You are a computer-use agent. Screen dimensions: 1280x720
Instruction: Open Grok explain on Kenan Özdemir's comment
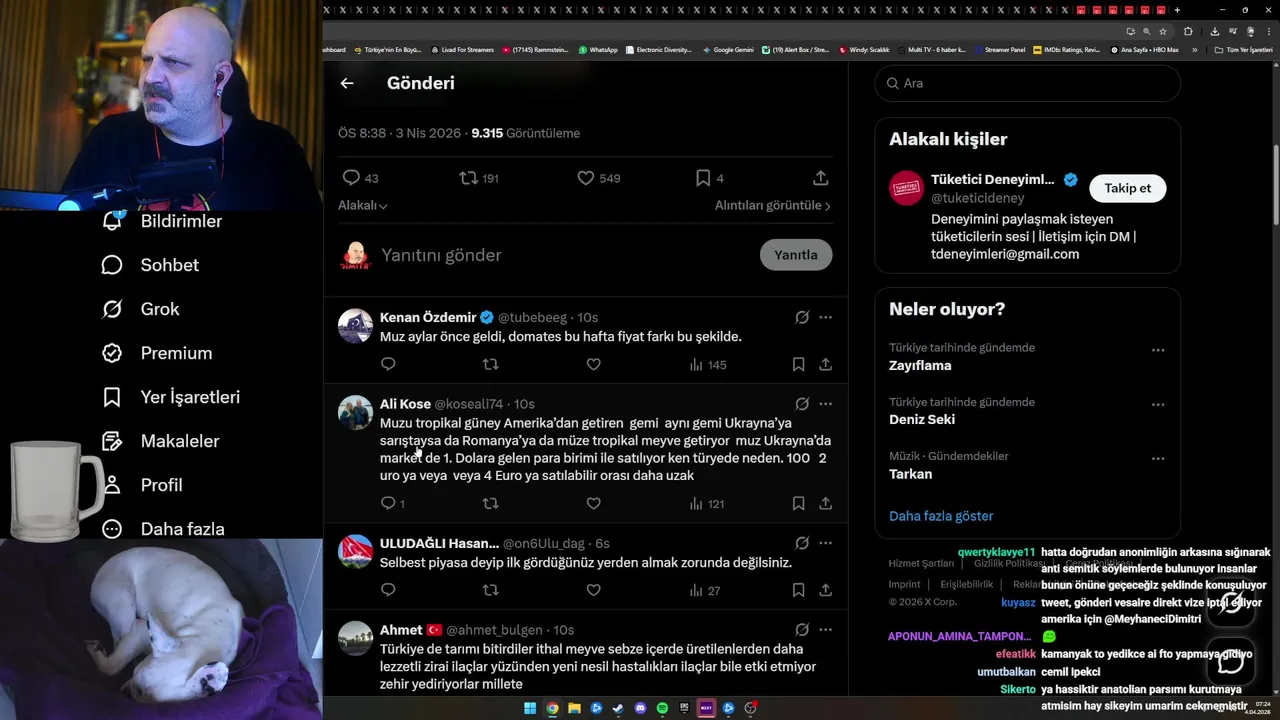[802, 317]
